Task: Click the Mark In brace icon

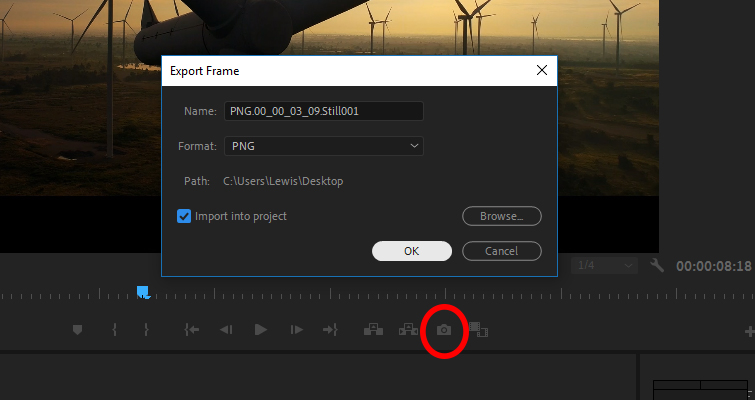Action: click(x=115, y=330)
